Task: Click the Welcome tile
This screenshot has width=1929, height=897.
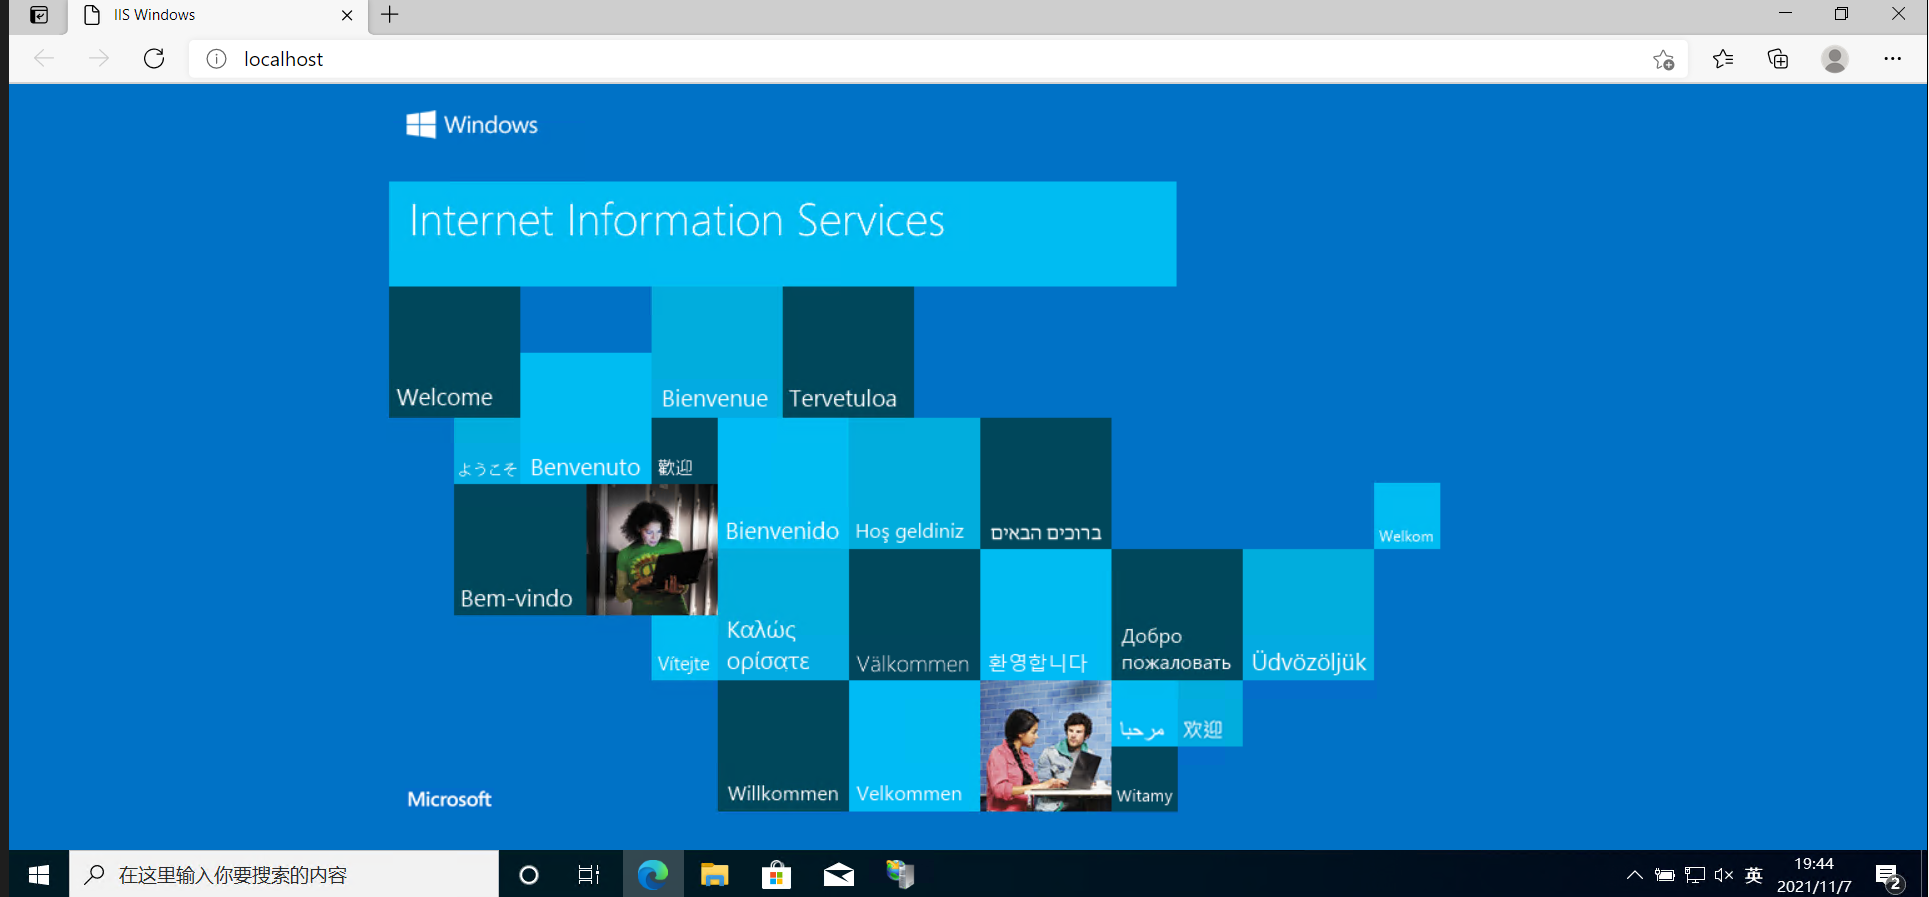Action: (x=454, y=352)
